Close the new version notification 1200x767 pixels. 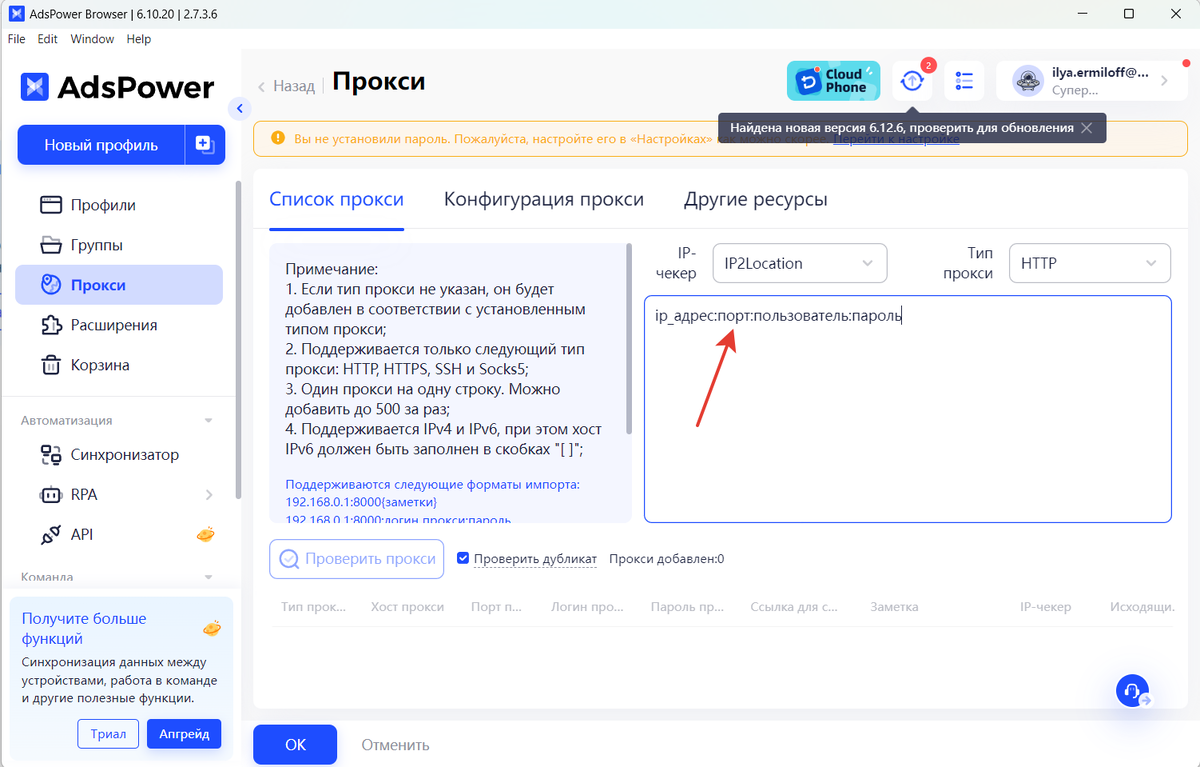[1087, 128]
